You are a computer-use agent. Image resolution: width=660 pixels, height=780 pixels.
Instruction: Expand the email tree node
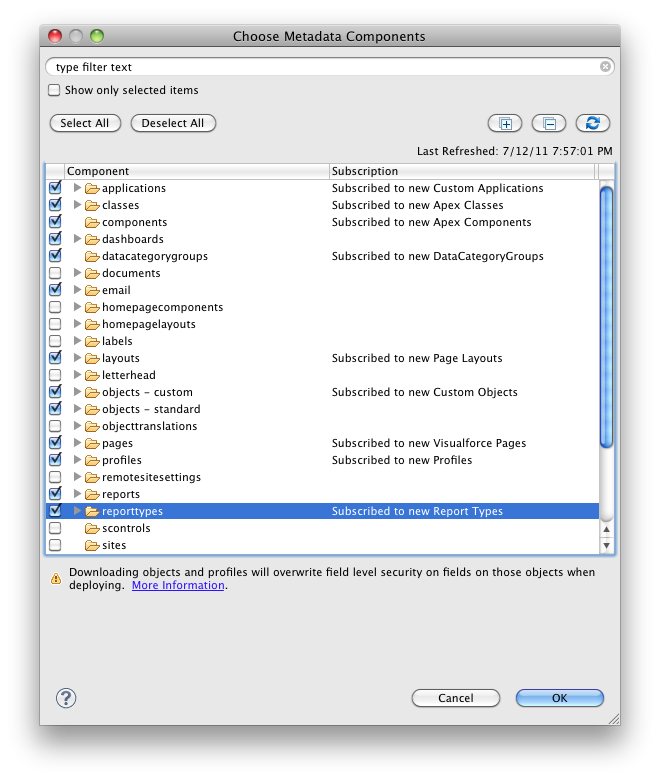[x=77, y=290]
